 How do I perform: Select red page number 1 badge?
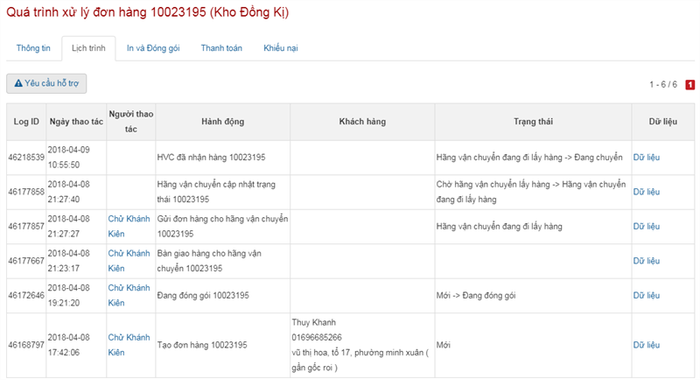point(690,84)
